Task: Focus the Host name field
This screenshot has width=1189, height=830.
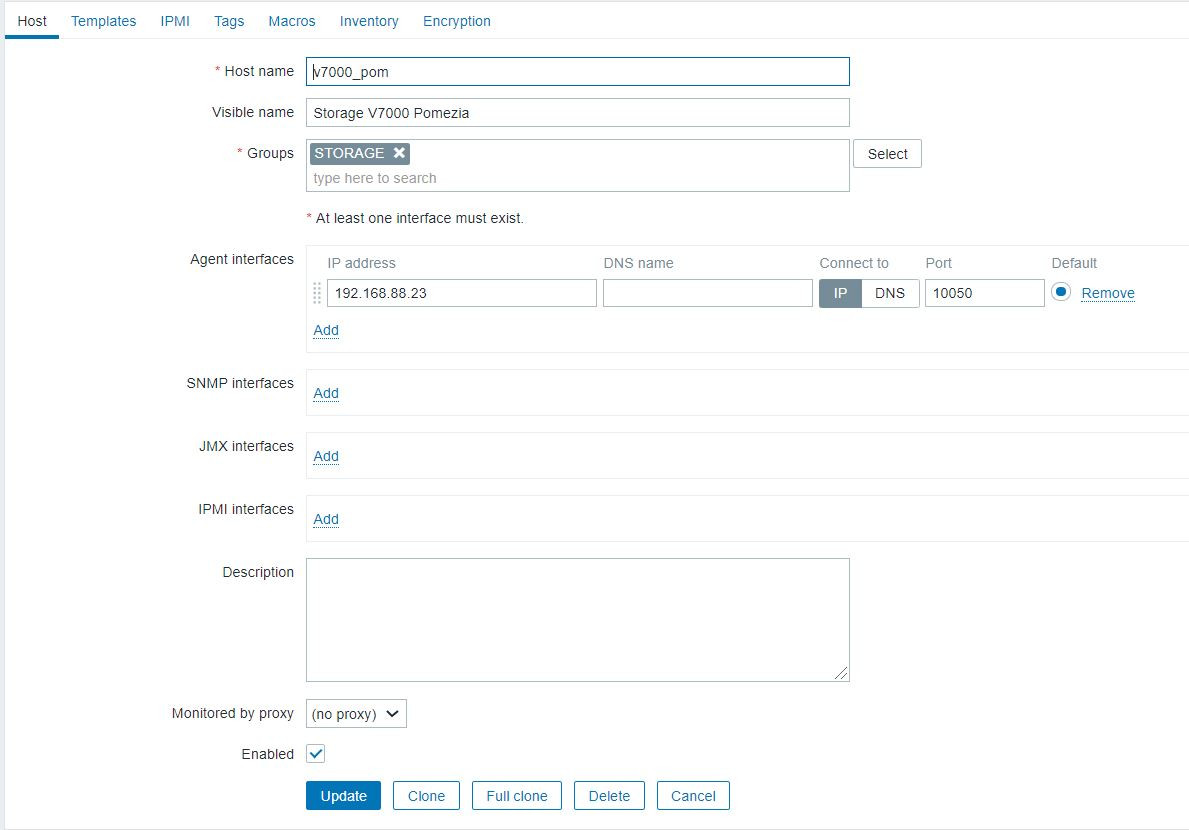Action: click(x=578, y=72)
